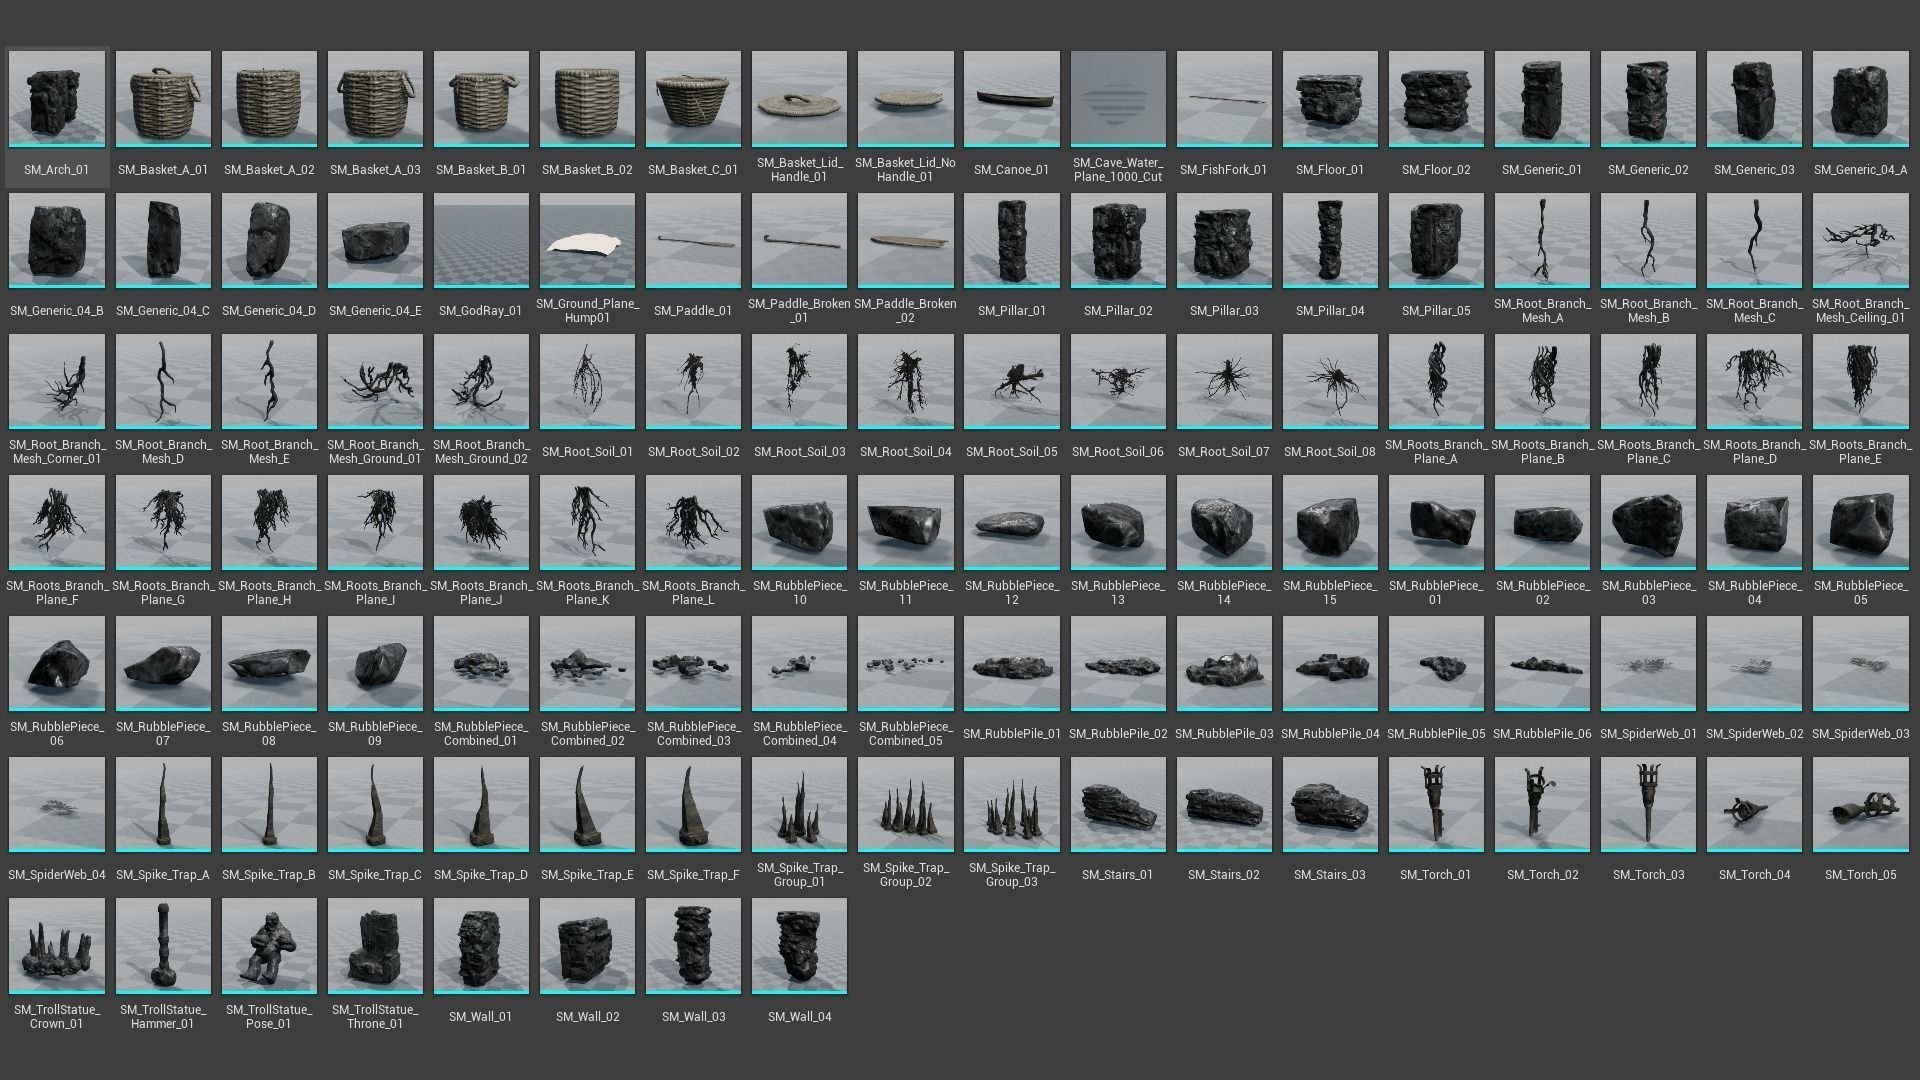Pick the SM_RubblePiece_14 asset

1223,522
